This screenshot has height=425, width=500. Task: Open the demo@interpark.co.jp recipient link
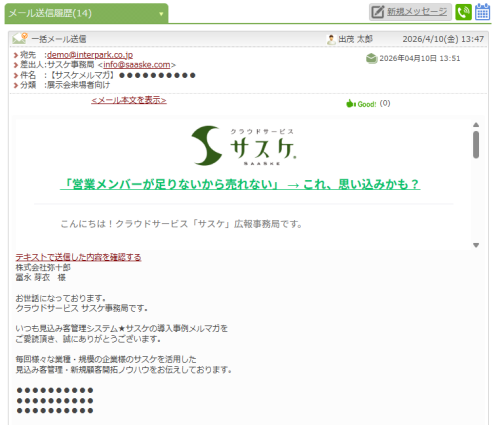pyautogui.click(x=90, y=55)
